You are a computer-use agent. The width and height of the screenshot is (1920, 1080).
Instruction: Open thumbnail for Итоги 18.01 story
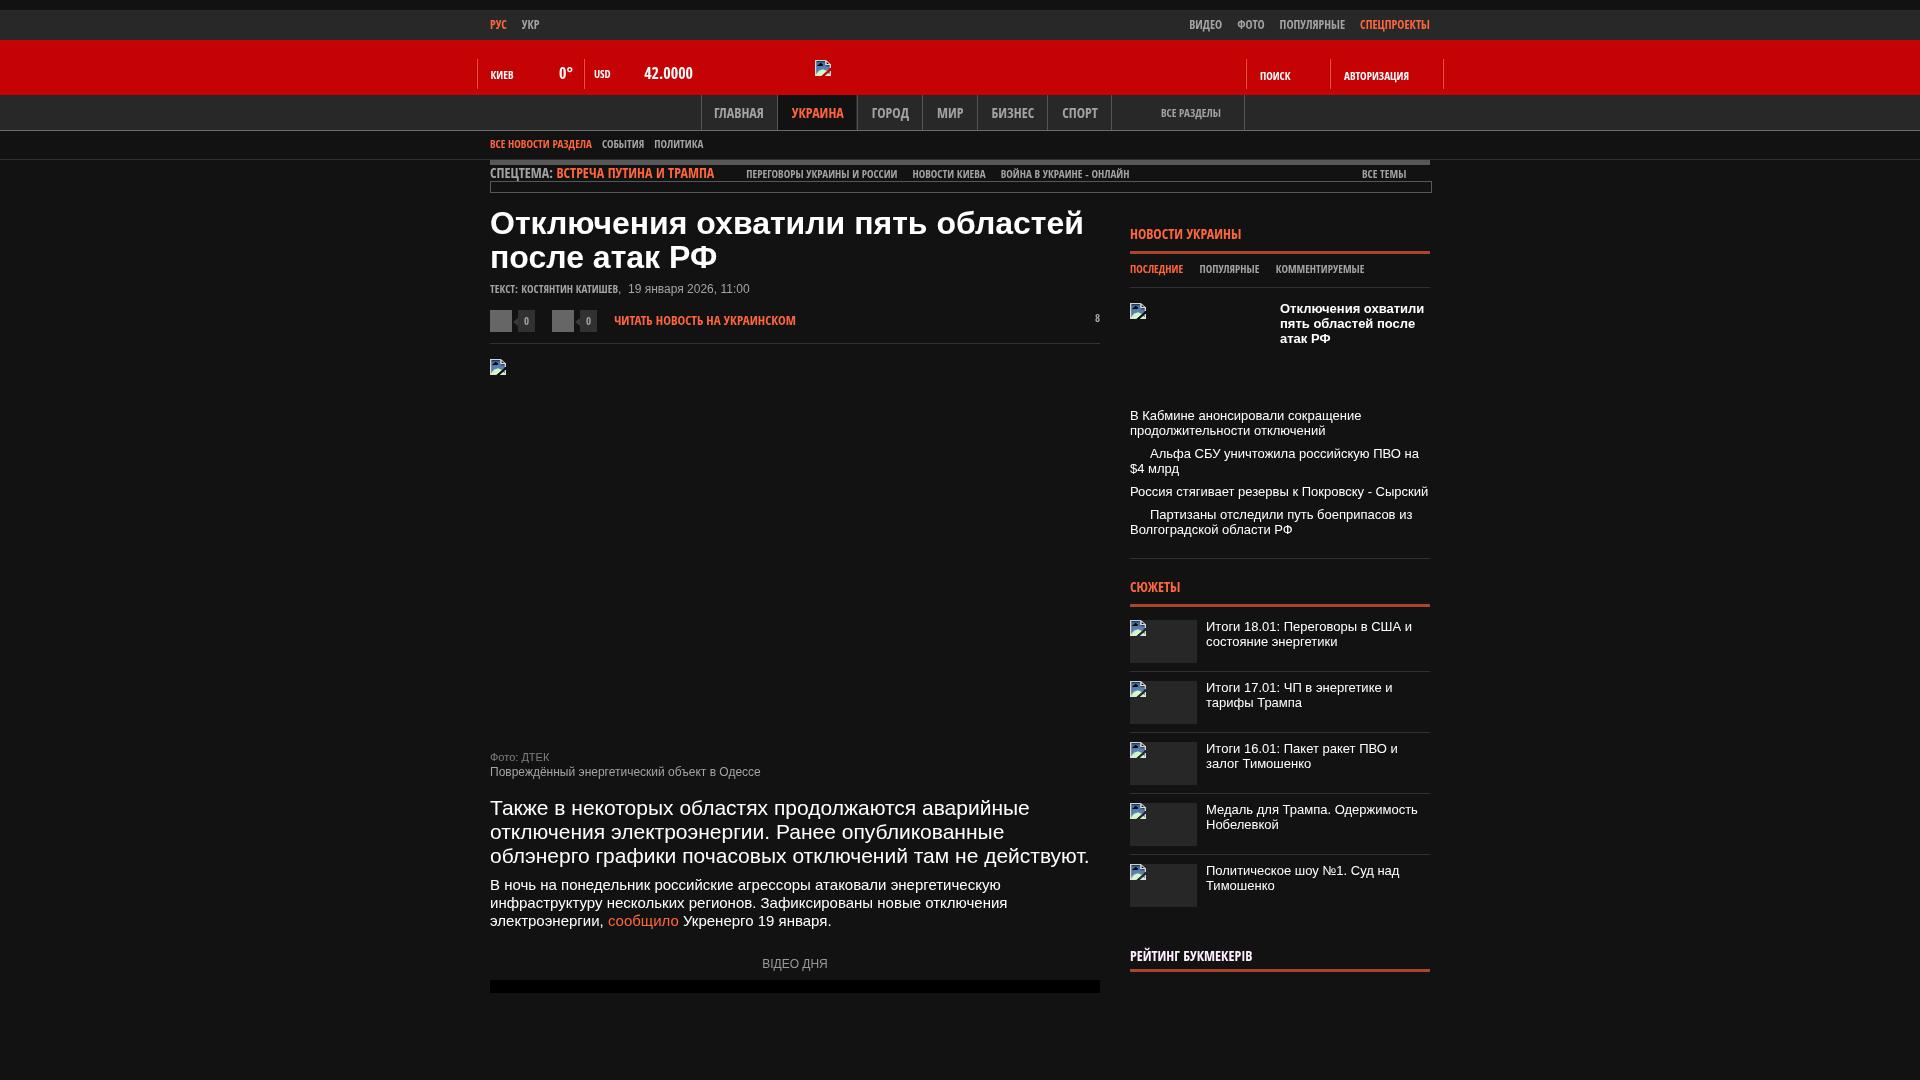1163,641
